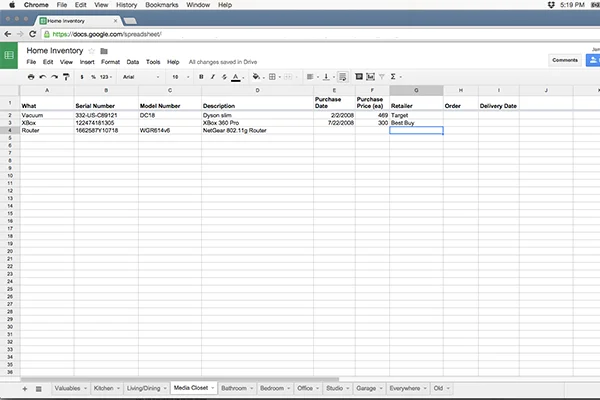
Task: Open the Functions sigma menu
Action: click(x=395, y=77)
